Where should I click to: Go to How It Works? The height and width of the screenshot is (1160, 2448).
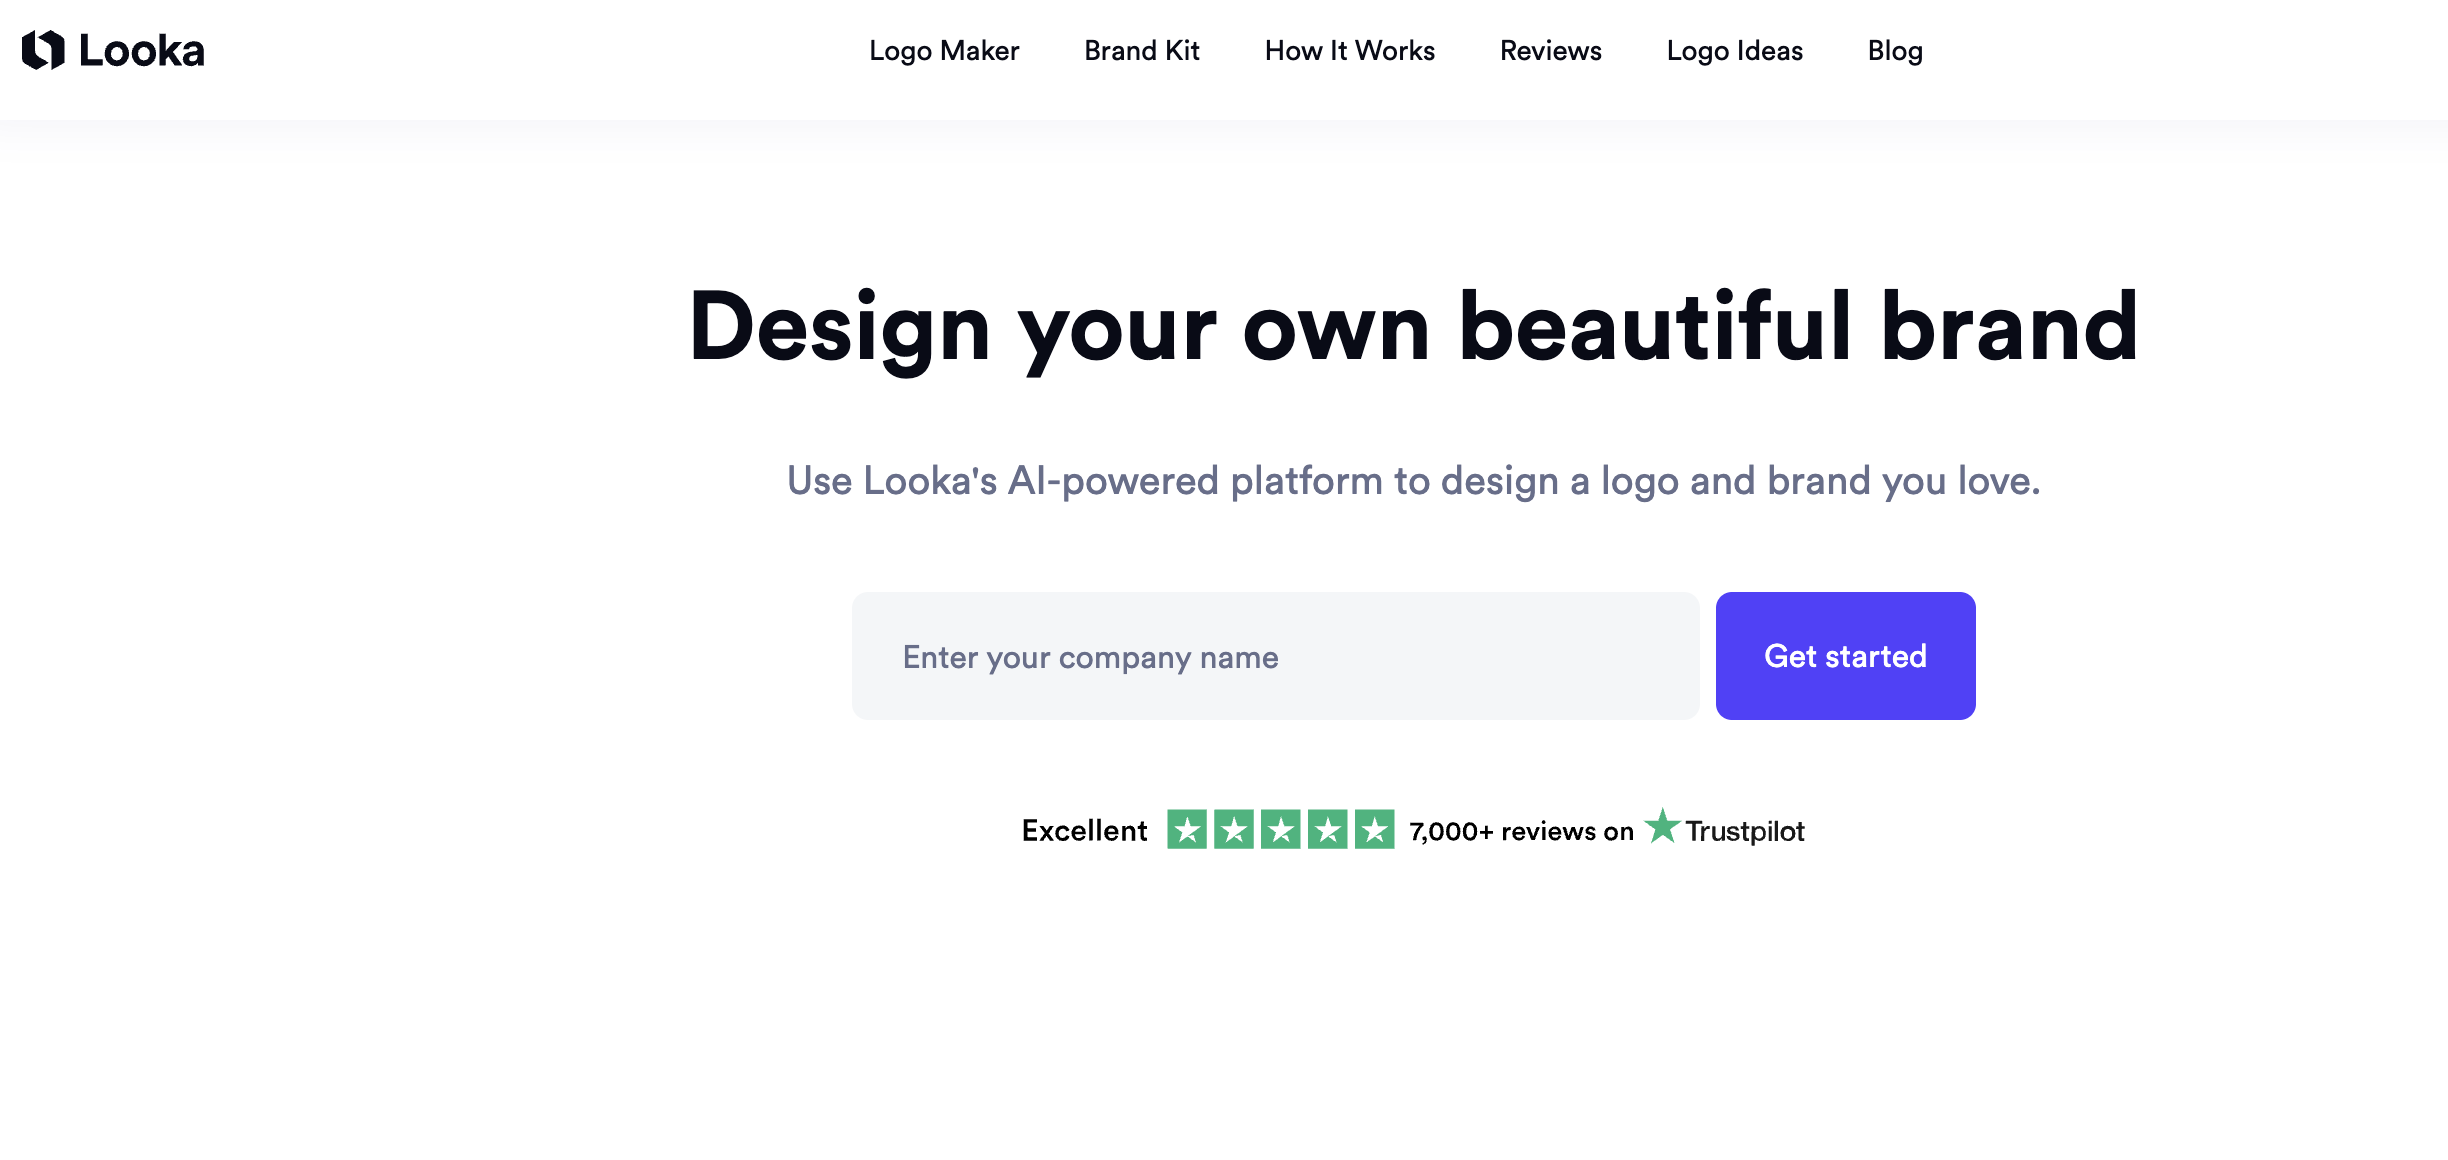pyautogui.click(x=1350, y=51)
